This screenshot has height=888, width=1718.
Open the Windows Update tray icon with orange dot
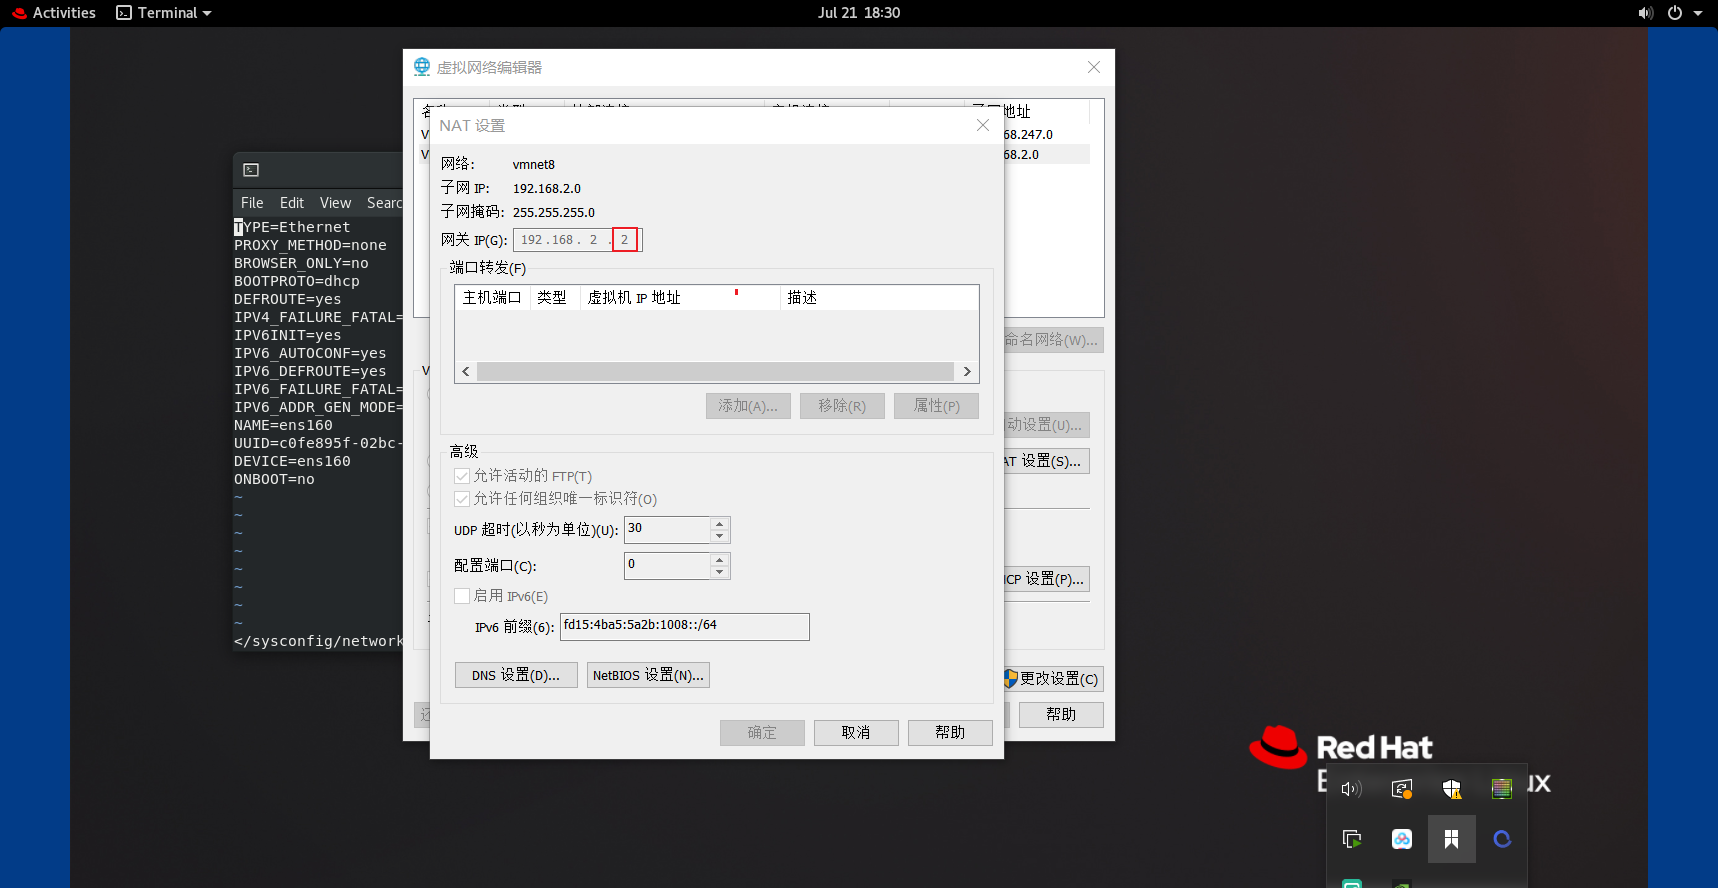click(1402, 789)
